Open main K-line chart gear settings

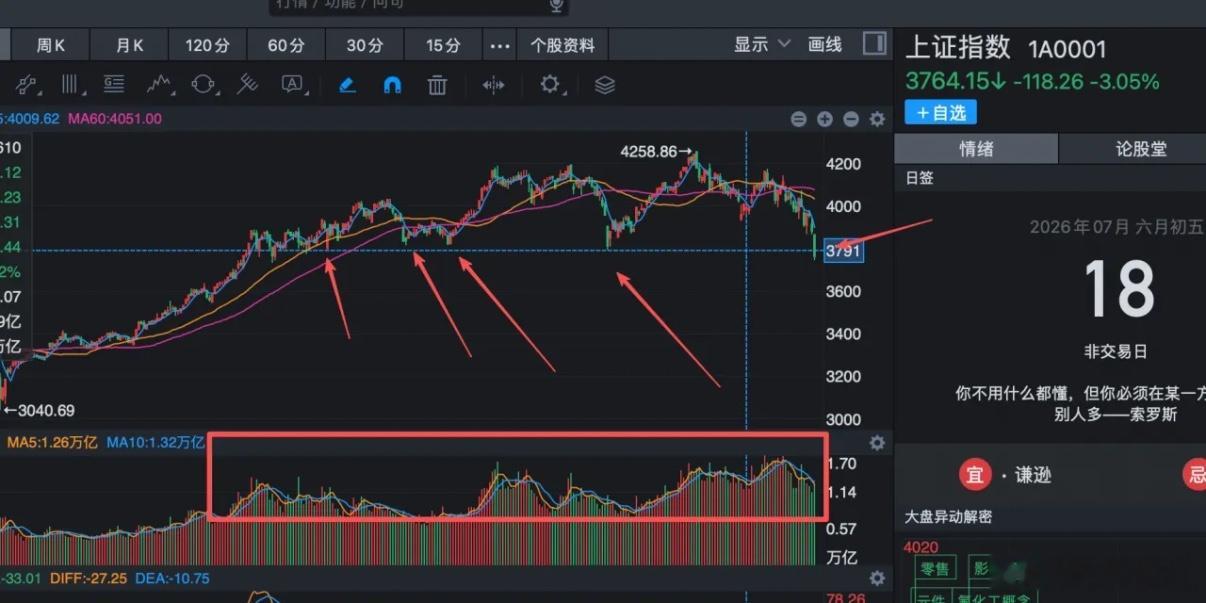[877, 119]
